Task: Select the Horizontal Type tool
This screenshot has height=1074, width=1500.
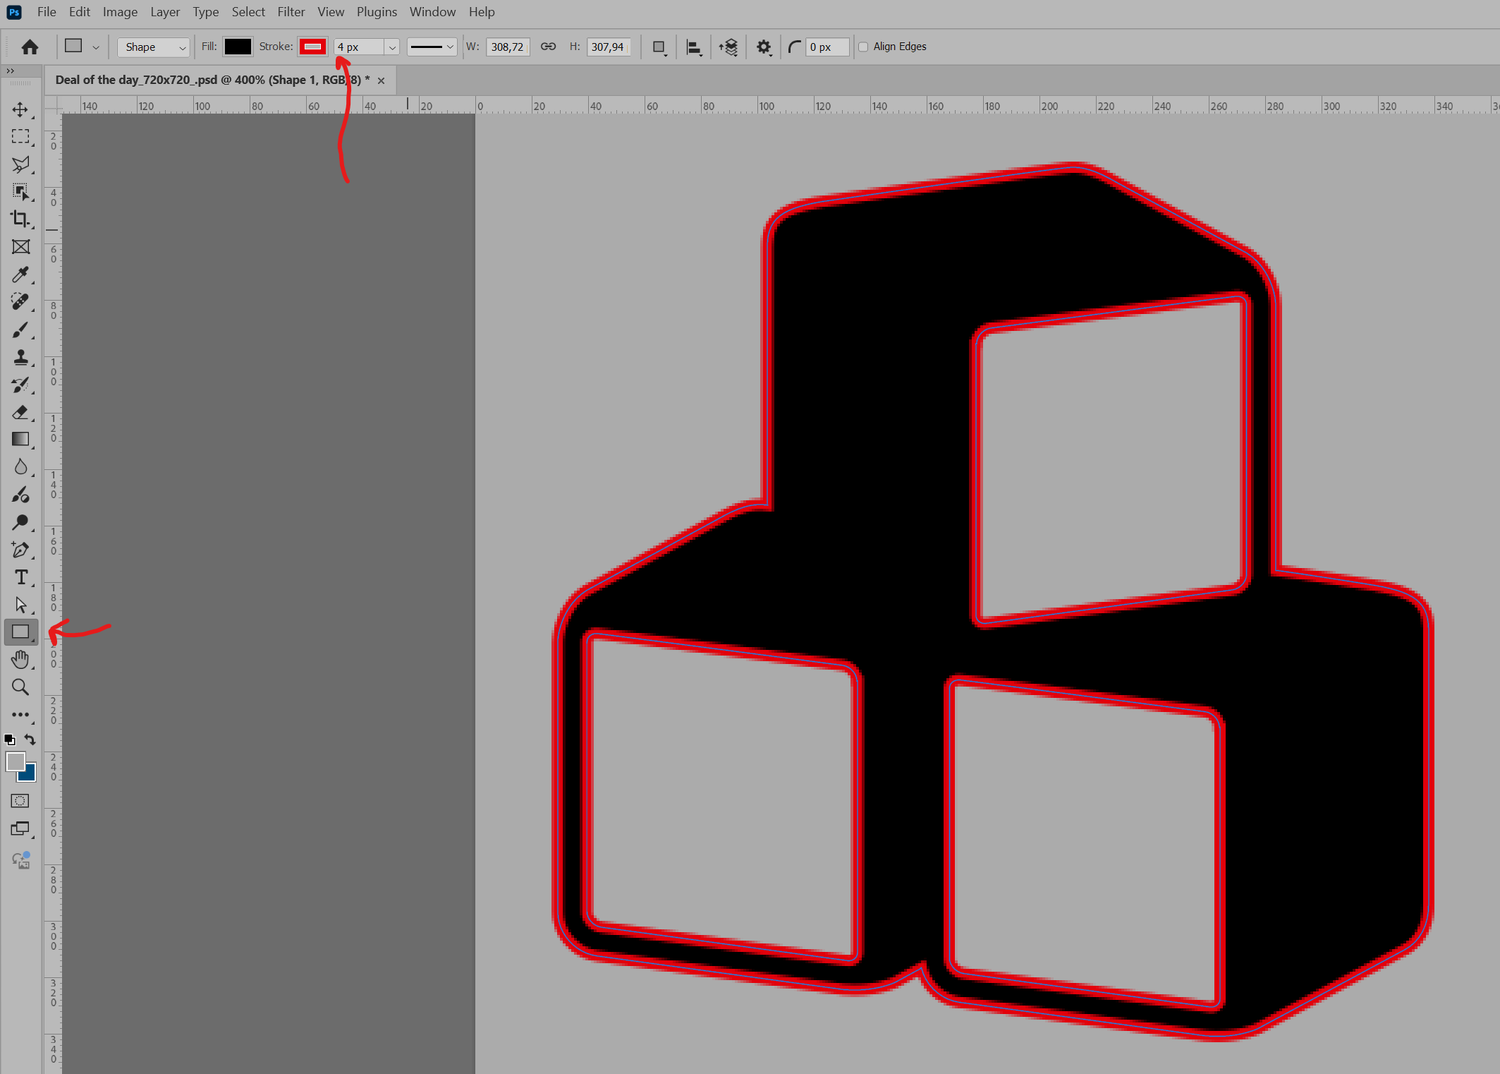Action: click(x=20, y=577)
